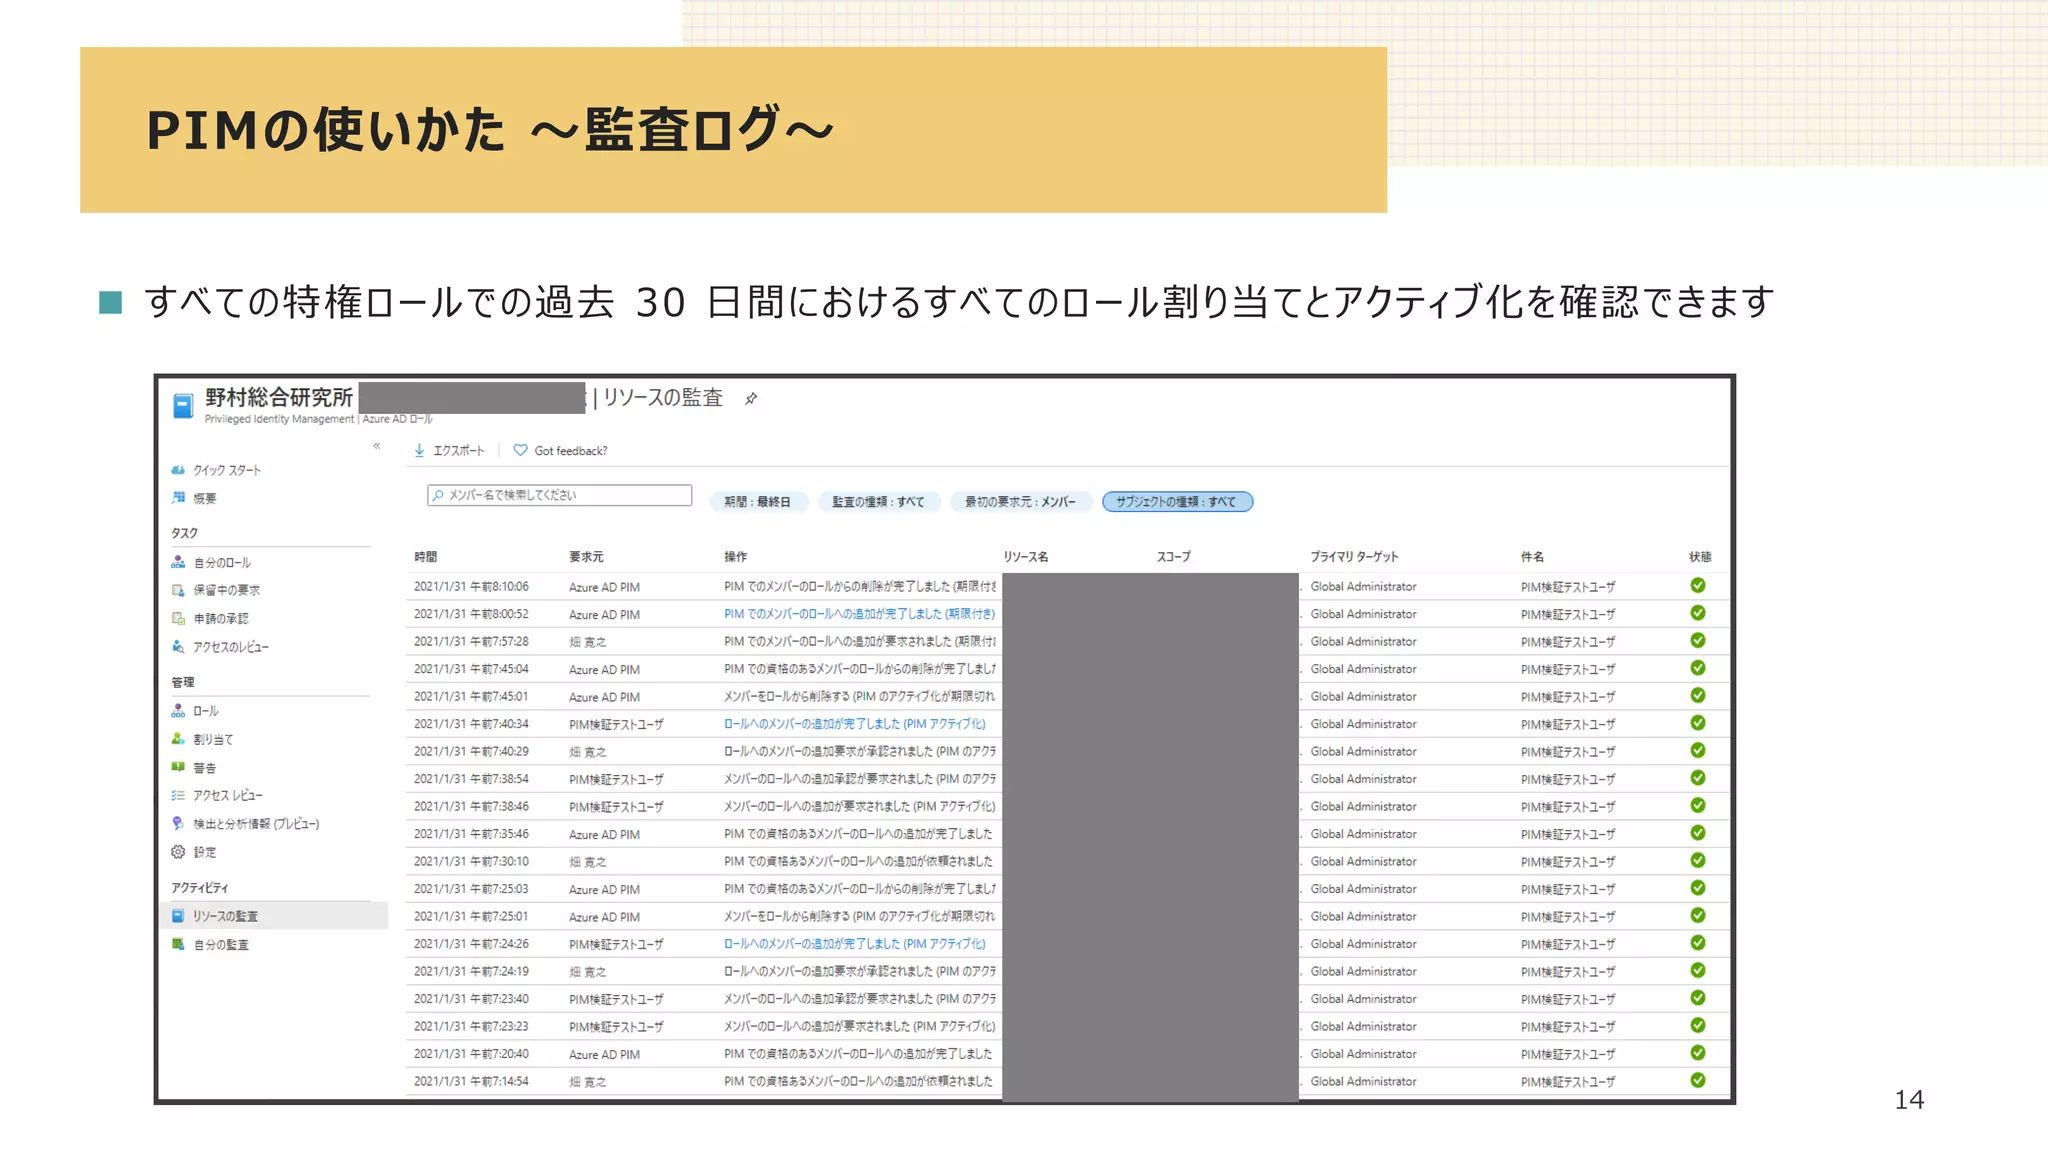The width and height of the screenshot is (2048, 1152).
Task: Pin the リソースの監査 blade
Action: point(751,399)
